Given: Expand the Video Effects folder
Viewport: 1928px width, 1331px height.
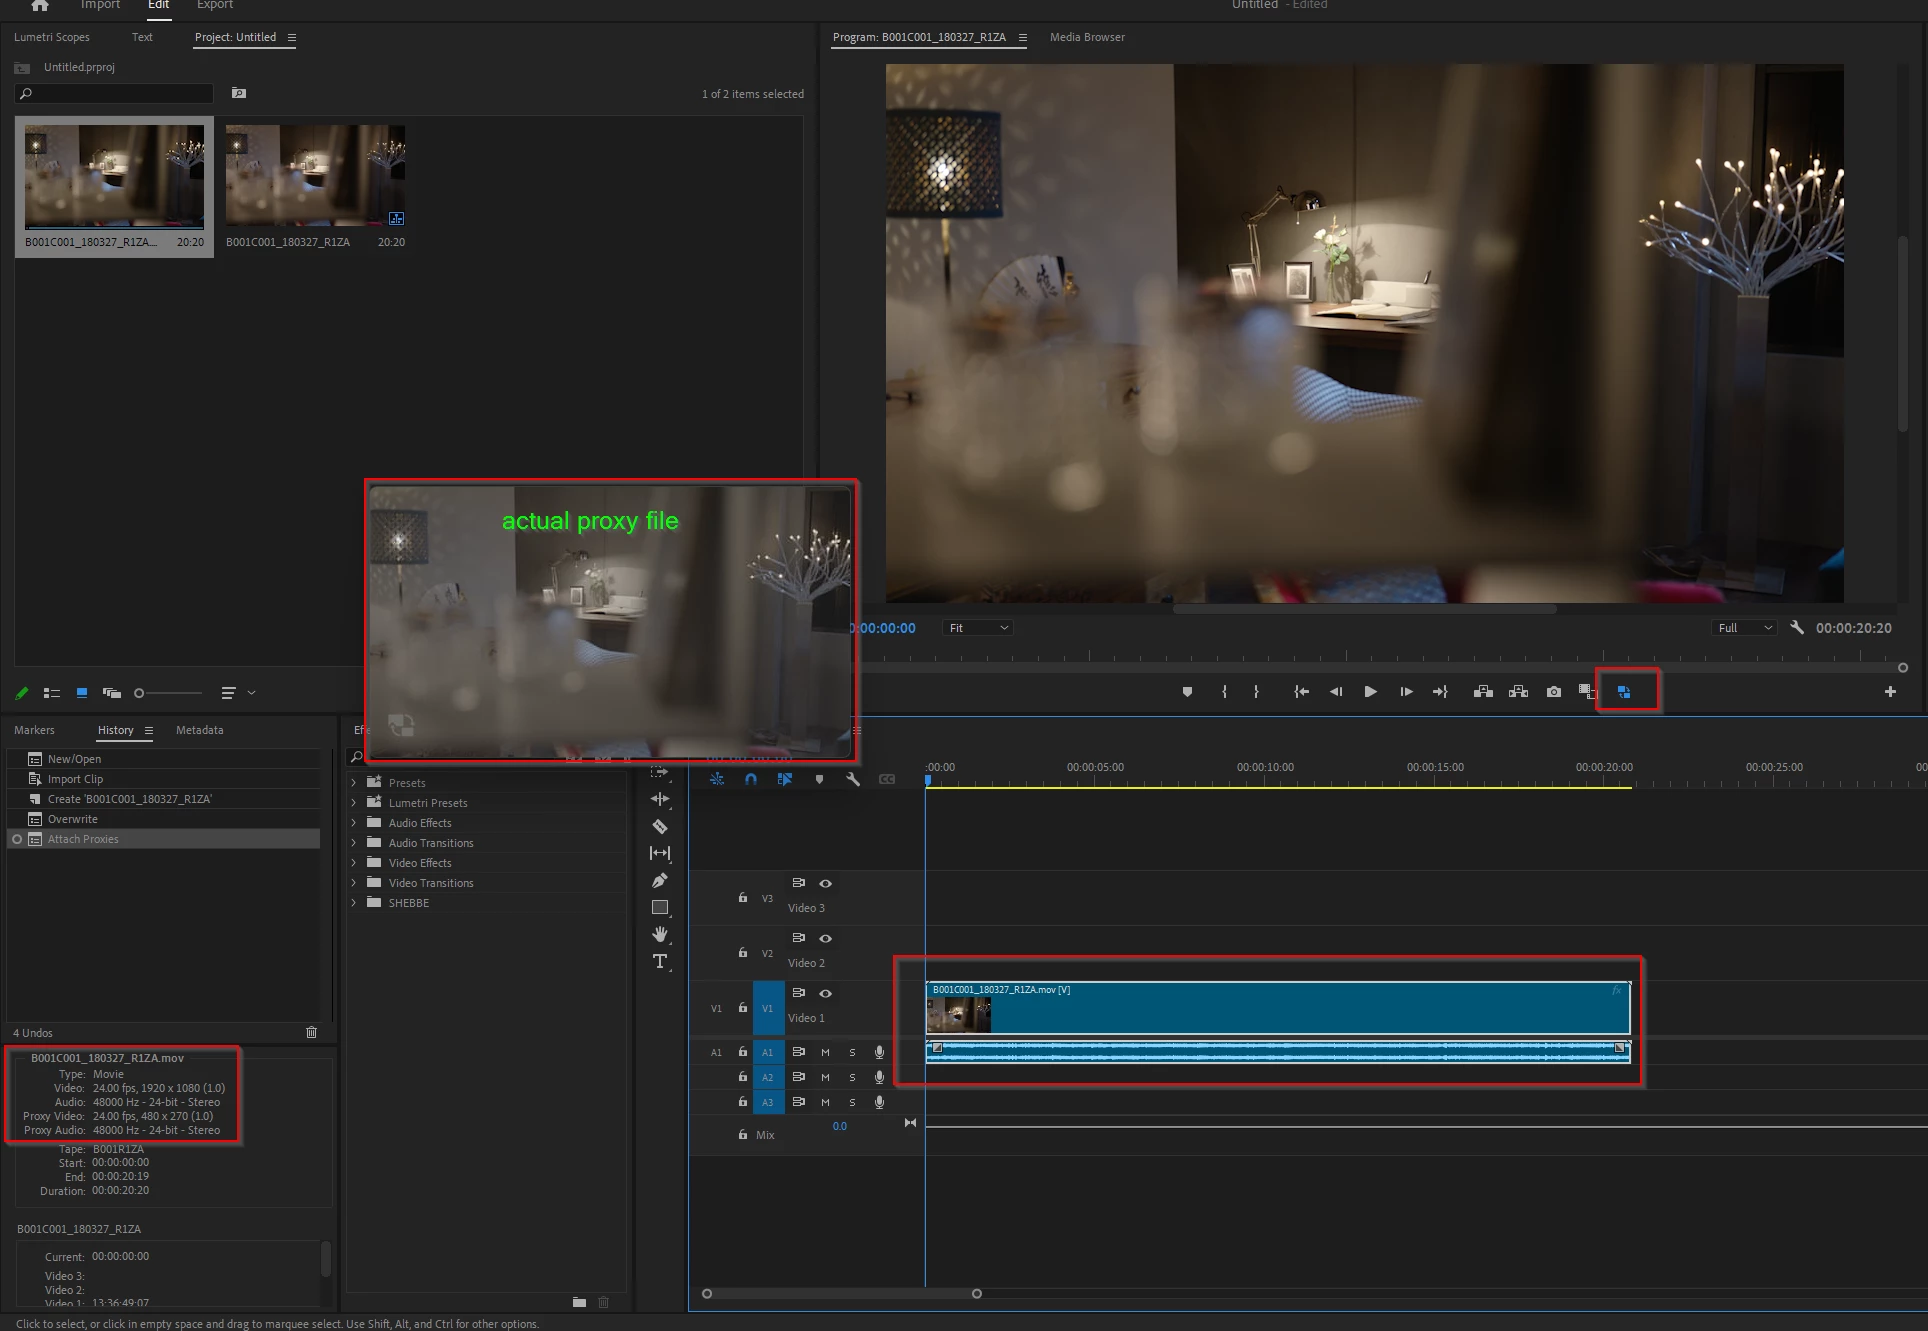Looking at the screenshot, I should click(353, 863).
